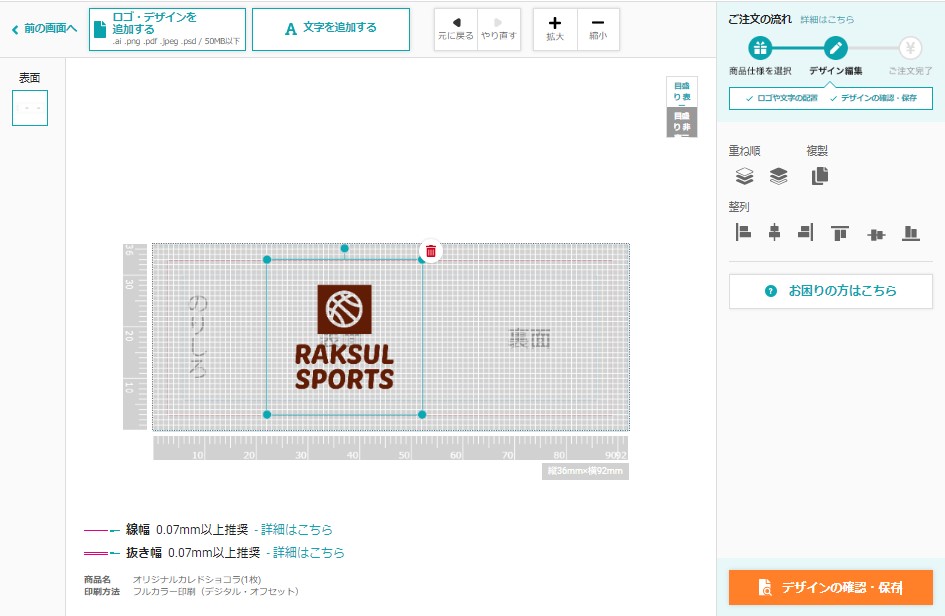
Task: Align left using 整列 icon
Action: tap(743, 232)
